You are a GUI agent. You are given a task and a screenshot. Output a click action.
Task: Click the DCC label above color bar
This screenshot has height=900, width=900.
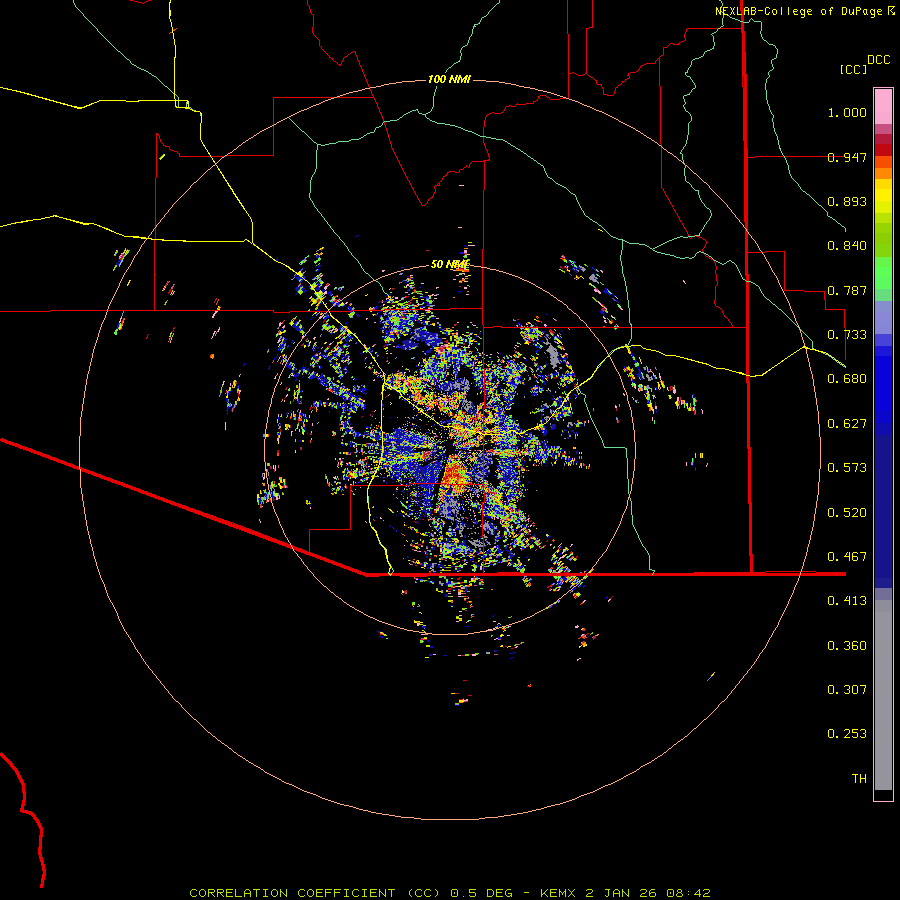coord(879,60)
